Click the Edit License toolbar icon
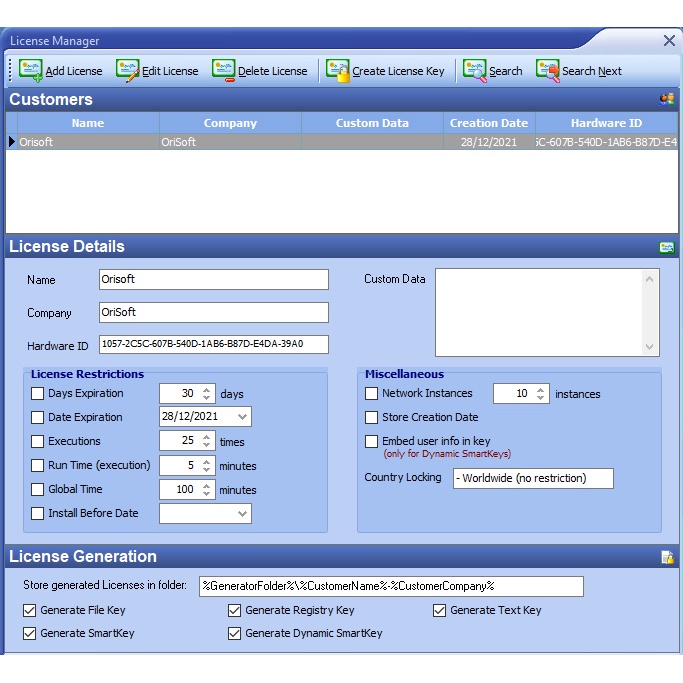 pos(127,70)
